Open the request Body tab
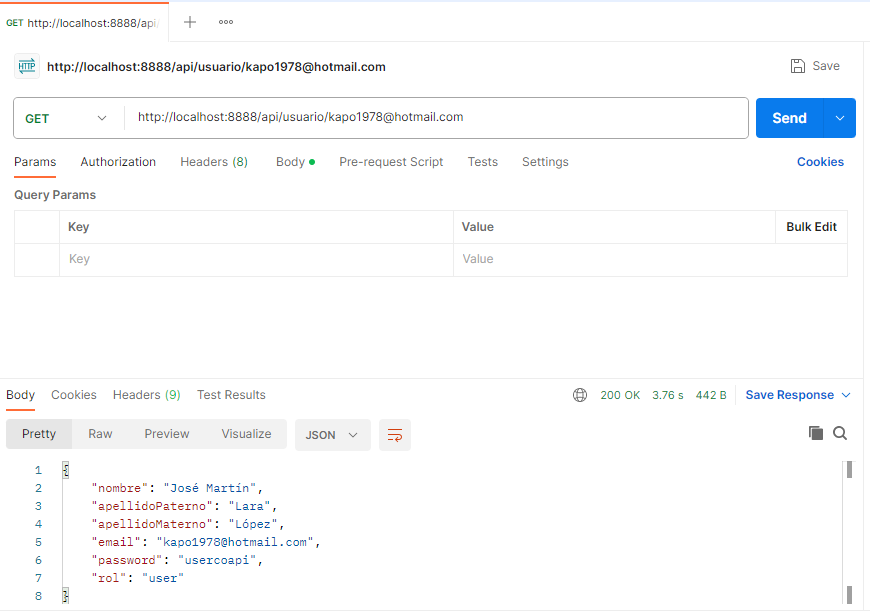Image resolution: width=870 pixels, height=616 pixels. (290, 162)
